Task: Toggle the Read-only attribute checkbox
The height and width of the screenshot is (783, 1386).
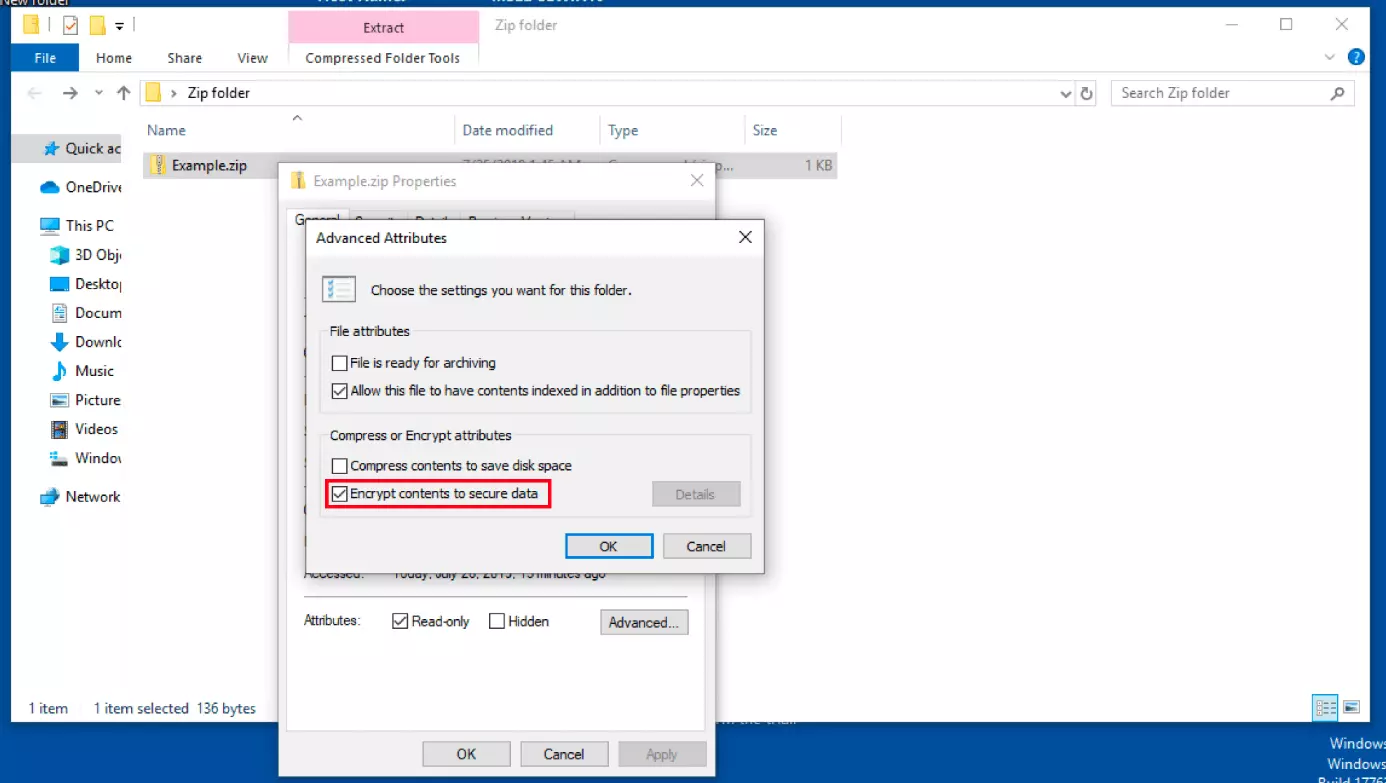Action: point(401,621)
